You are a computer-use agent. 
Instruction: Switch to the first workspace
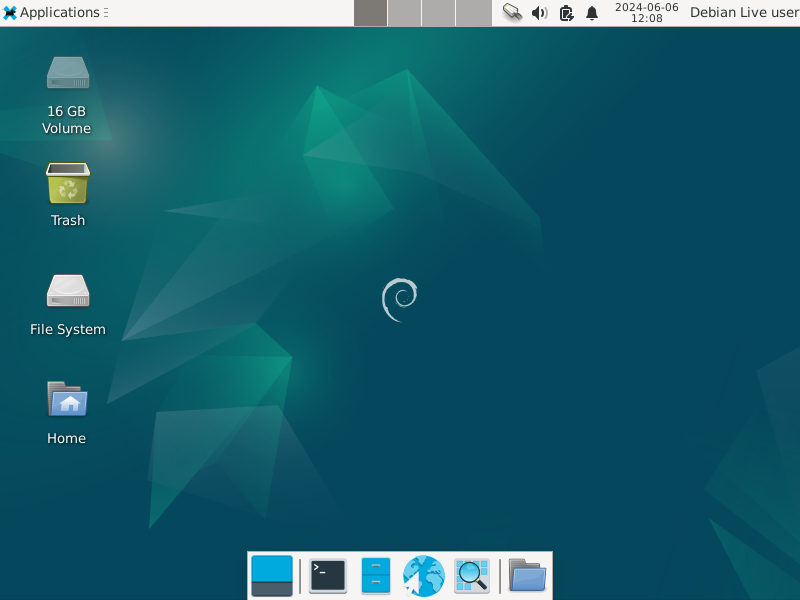click(370, 13)
